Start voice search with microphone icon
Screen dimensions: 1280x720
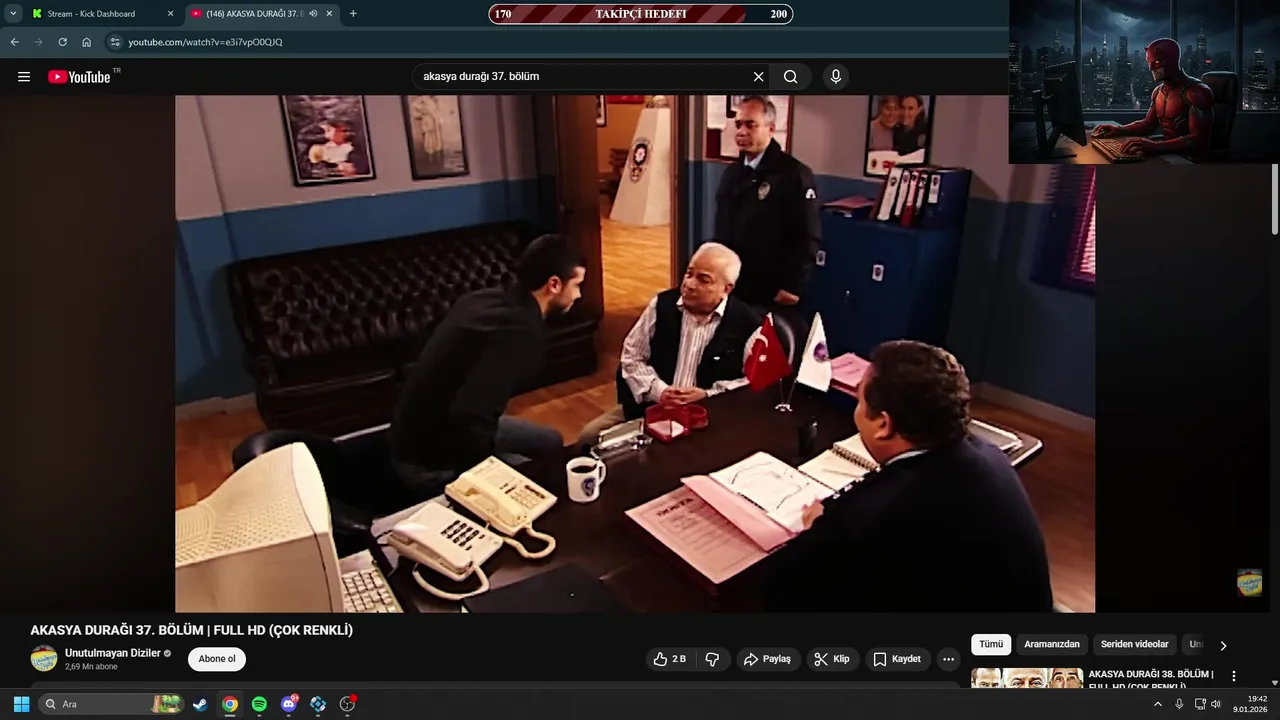coord(836,77)
